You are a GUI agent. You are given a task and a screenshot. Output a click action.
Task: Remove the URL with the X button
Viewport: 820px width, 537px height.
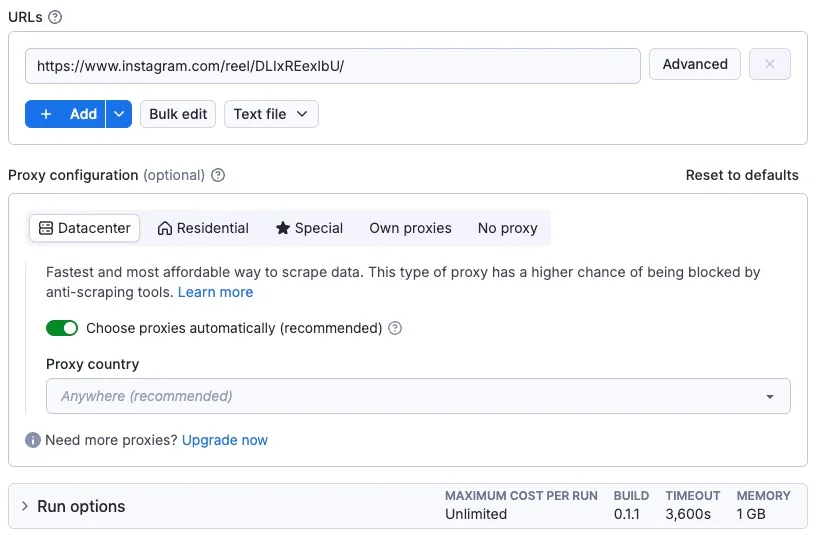pos(769,64)
